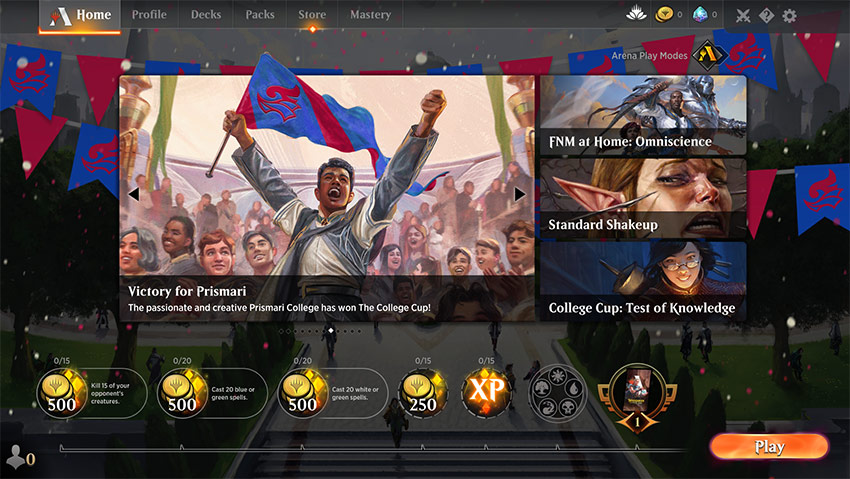Go to next carousel slide arrow

(x=519, y=193)
